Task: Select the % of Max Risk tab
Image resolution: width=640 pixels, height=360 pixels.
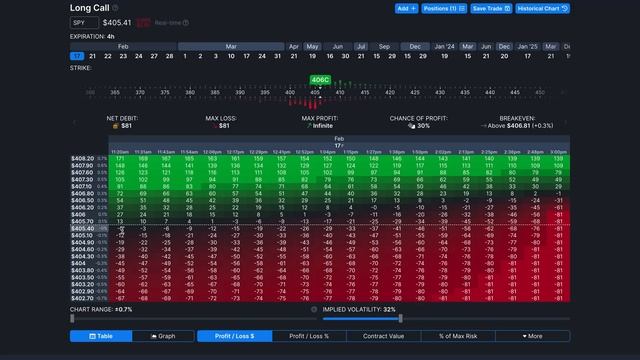Action: pos(458,336)
